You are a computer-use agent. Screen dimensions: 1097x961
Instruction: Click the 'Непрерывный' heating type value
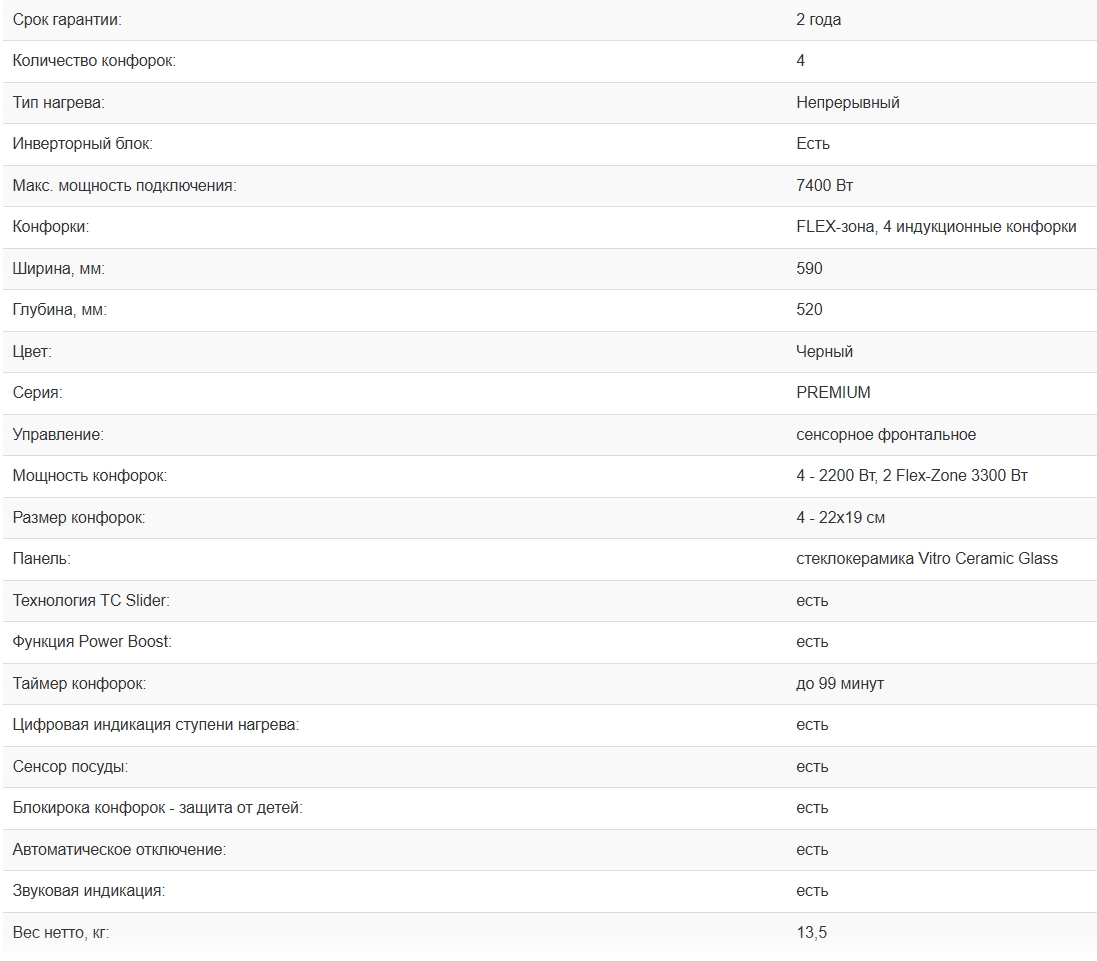click(x=847, y=103)
